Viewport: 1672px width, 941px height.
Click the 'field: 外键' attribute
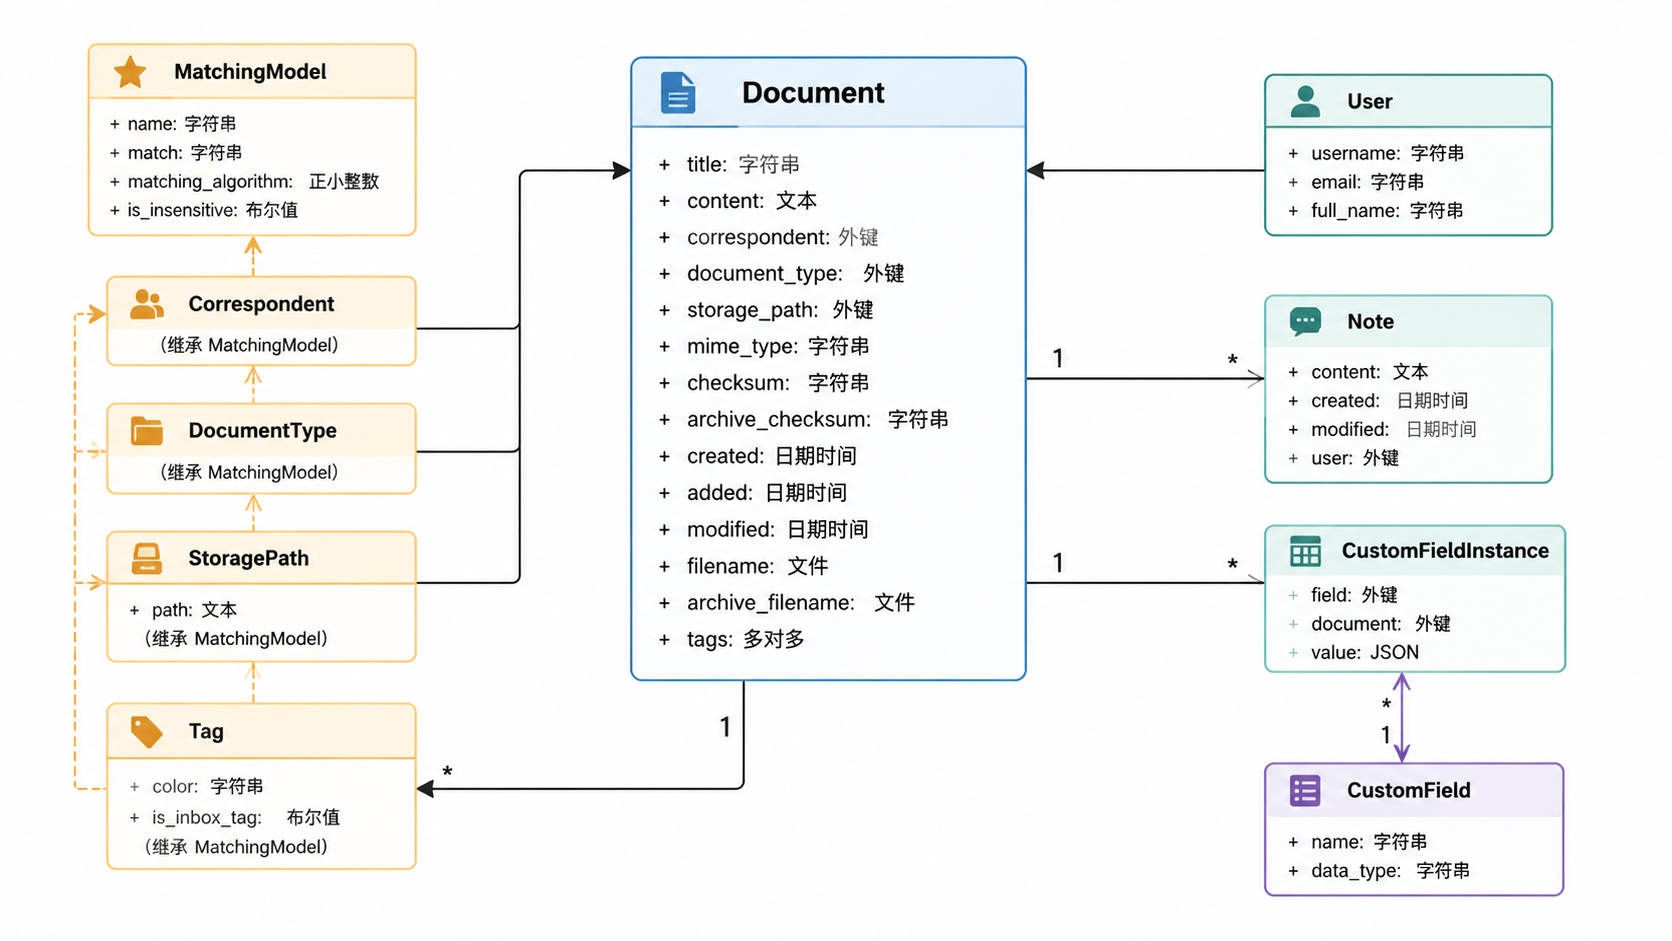pos(1343,595)
